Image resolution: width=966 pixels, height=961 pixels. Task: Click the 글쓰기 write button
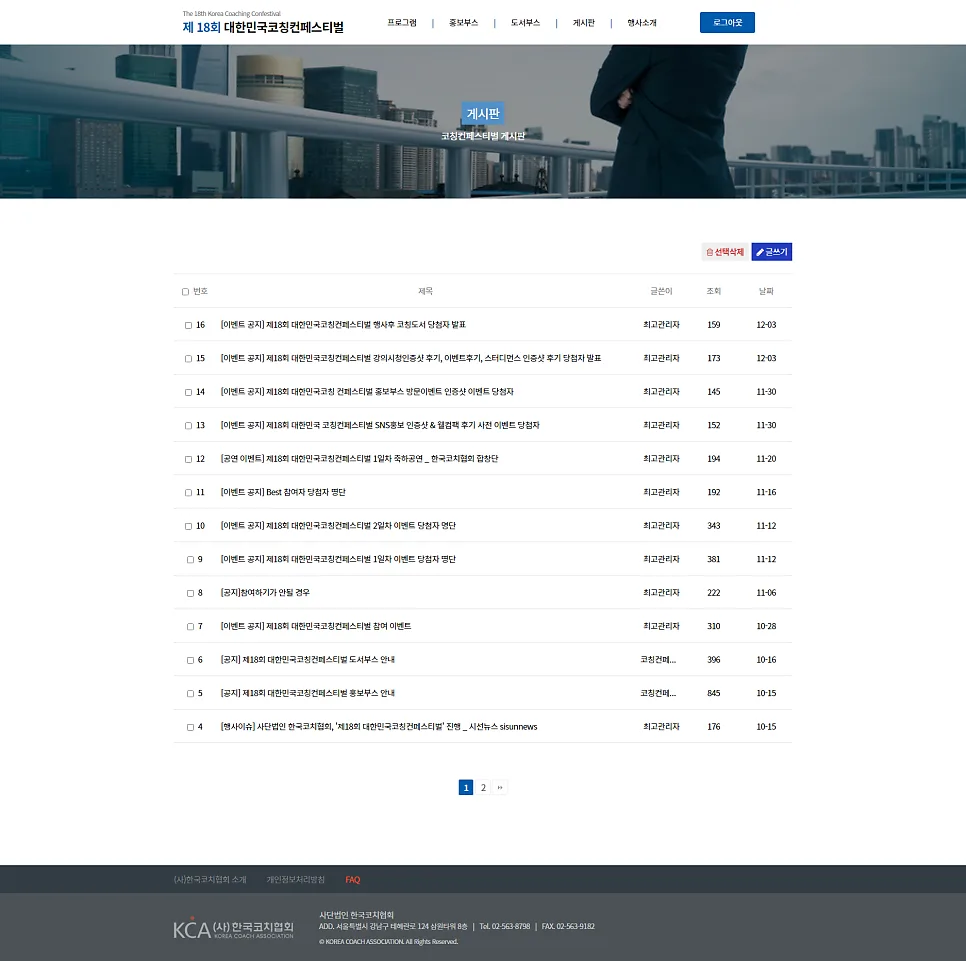click(771, 252)
